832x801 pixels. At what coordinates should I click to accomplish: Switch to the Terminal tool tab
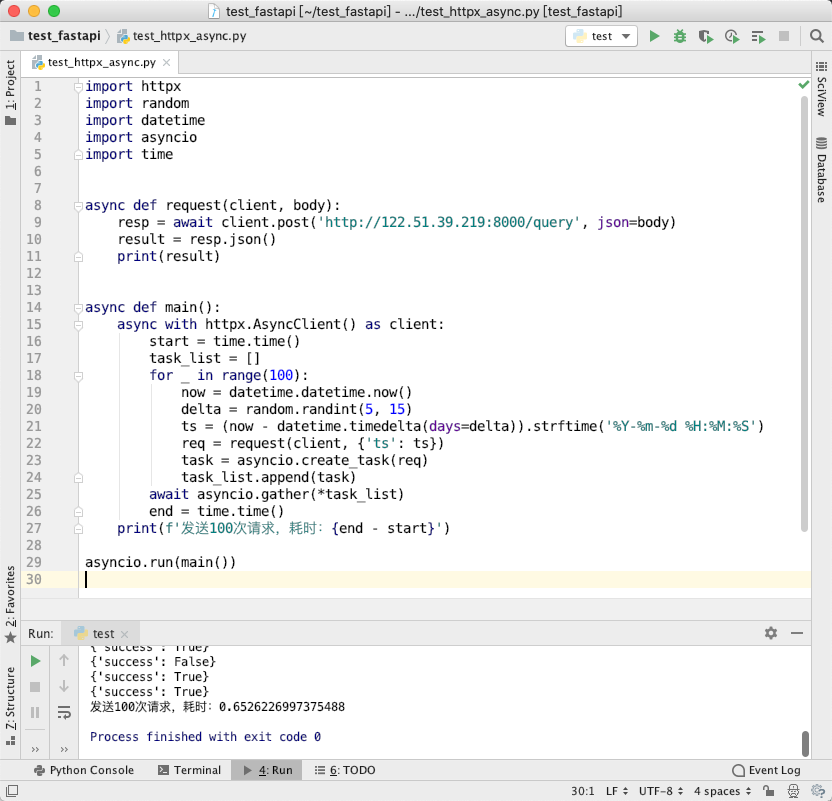click(189, 770)
